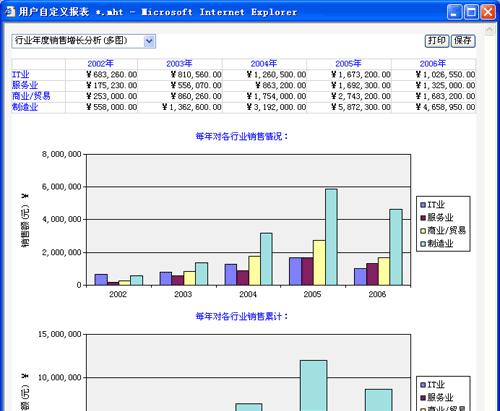Image resolution: width=500 pixels, height=411 pixels.
Task: Click the 2005 bar in the cumulative chart
Action: (x=314, y=386)
